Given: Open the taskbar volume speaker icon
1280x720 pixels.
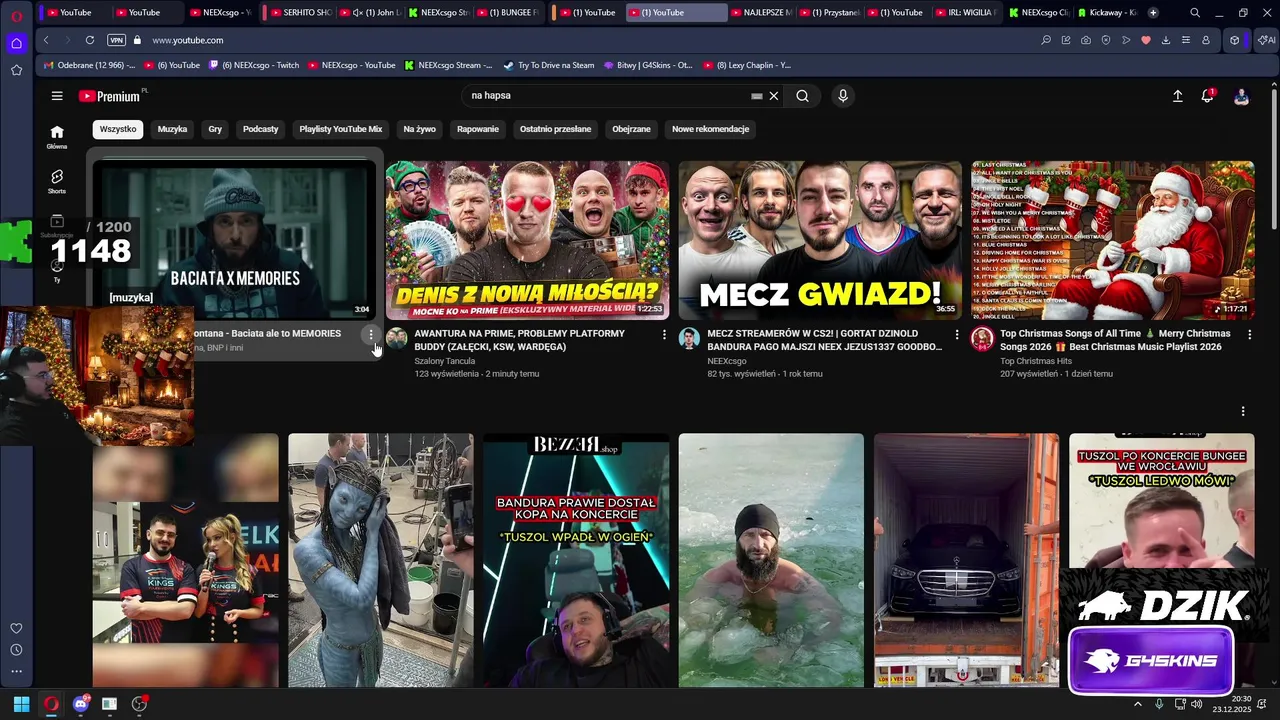Looking at the screenshot, I should (1198, 704).
